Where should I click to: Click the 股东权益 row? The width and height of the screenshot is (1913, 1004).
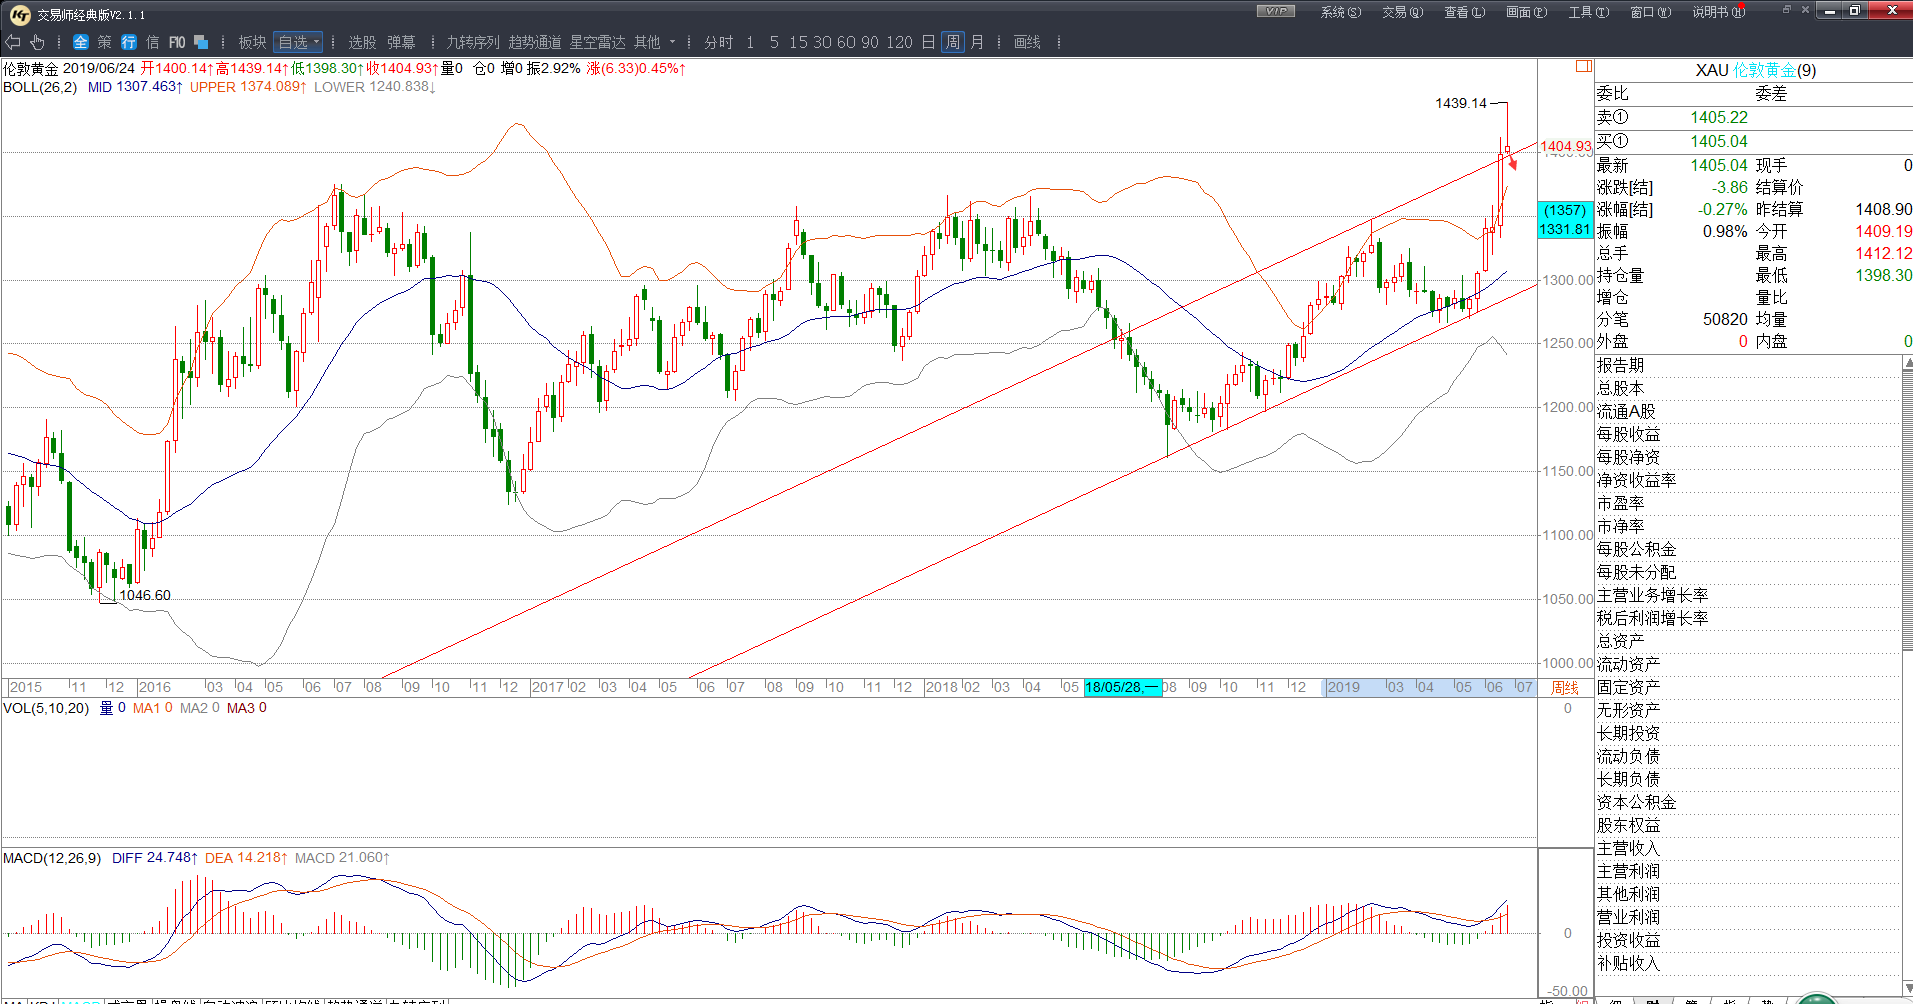coord(1748,825)
